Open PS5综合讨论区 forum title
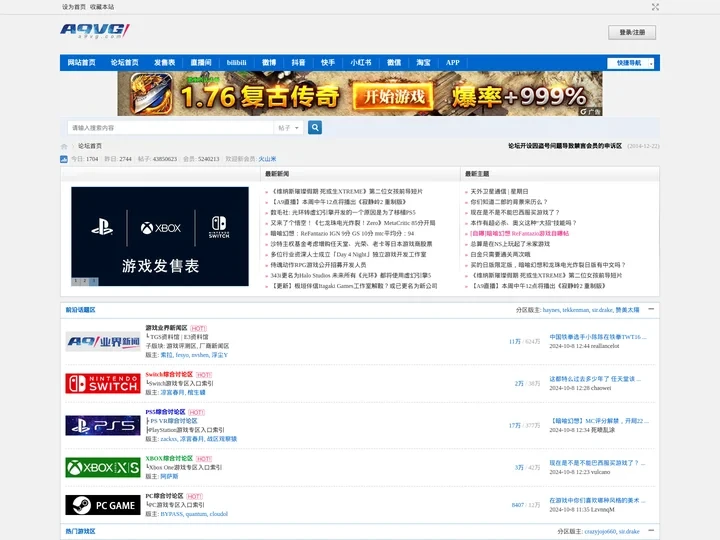The width and height of the screenshot is (720, 540). coord(165,412)
